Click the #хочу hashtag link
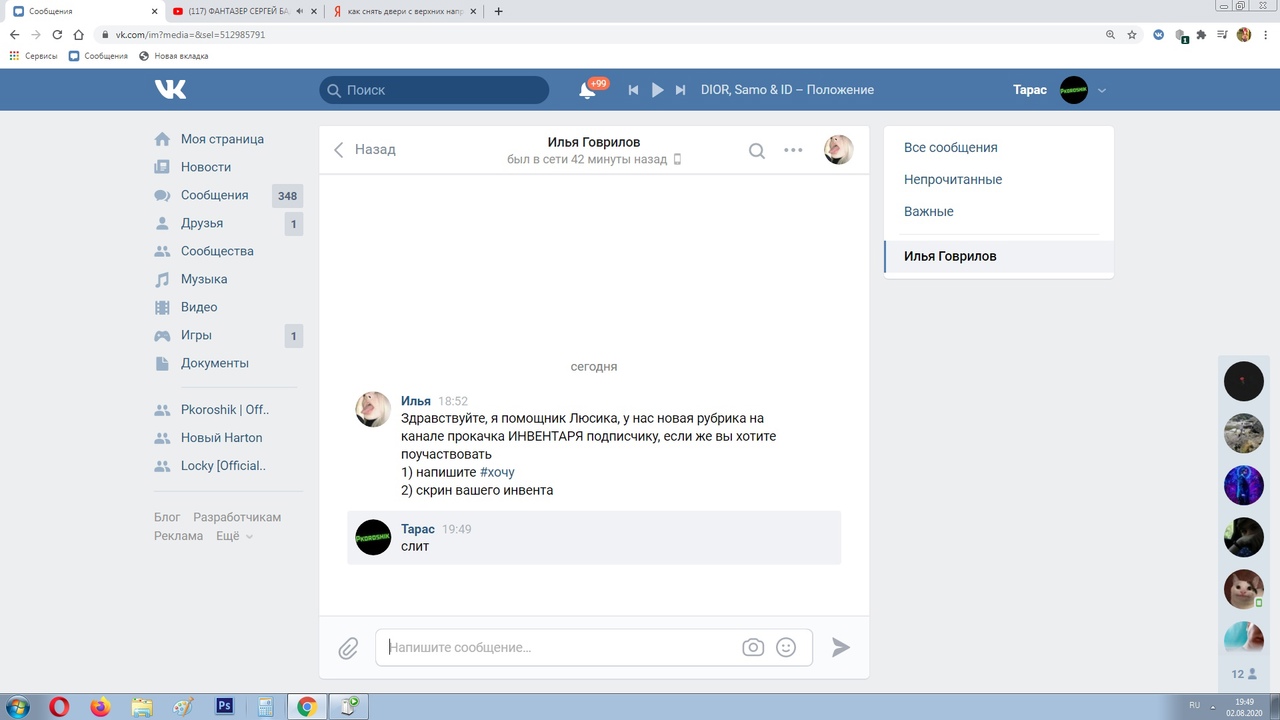Screen dimensions: 1280x720 coord(497,472)
